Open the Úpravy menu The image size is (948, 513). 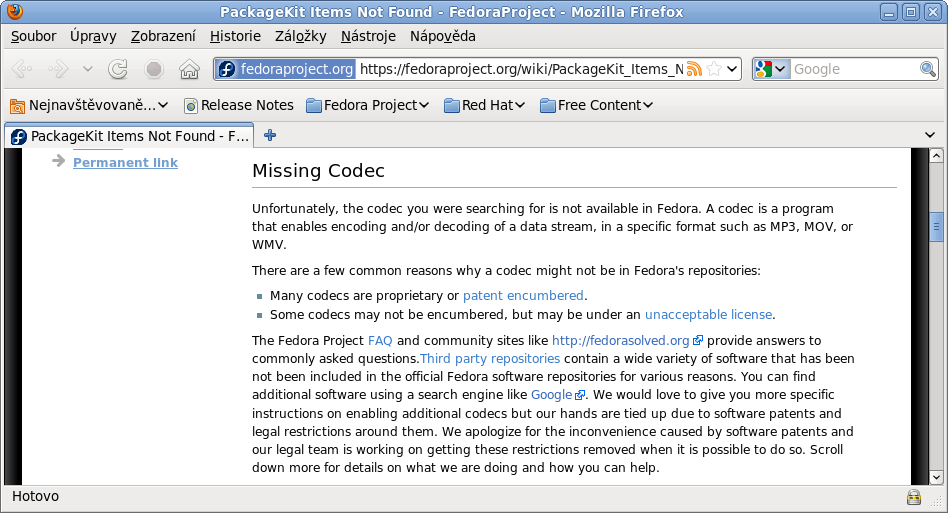pos(93,36)
